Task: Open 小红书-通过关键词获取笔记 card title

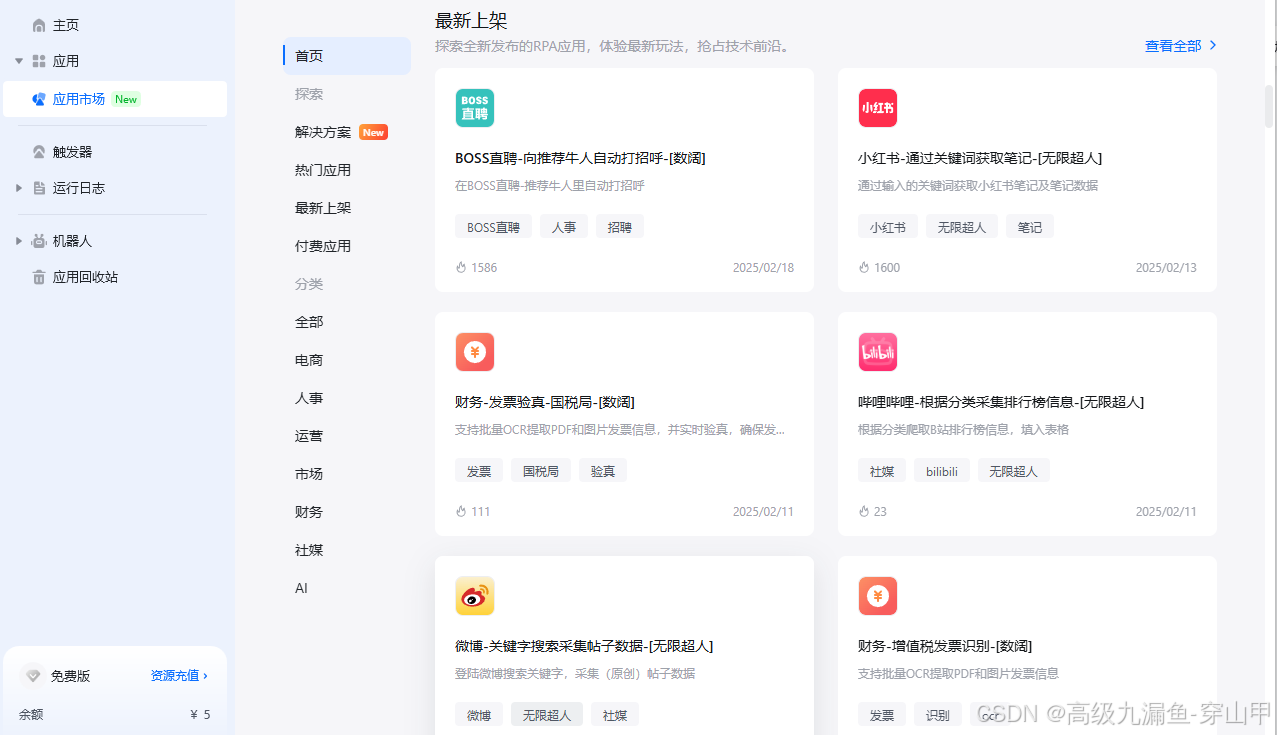Action: (x=980, y=158)
